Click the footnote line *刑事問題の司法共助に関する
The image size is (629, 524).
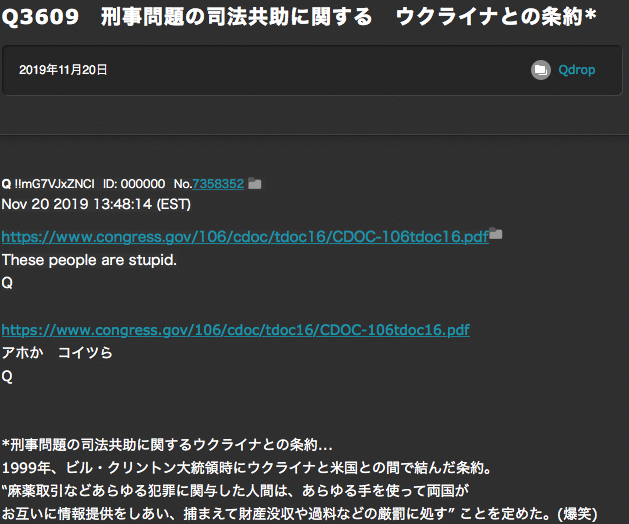[x=167, y=445]
